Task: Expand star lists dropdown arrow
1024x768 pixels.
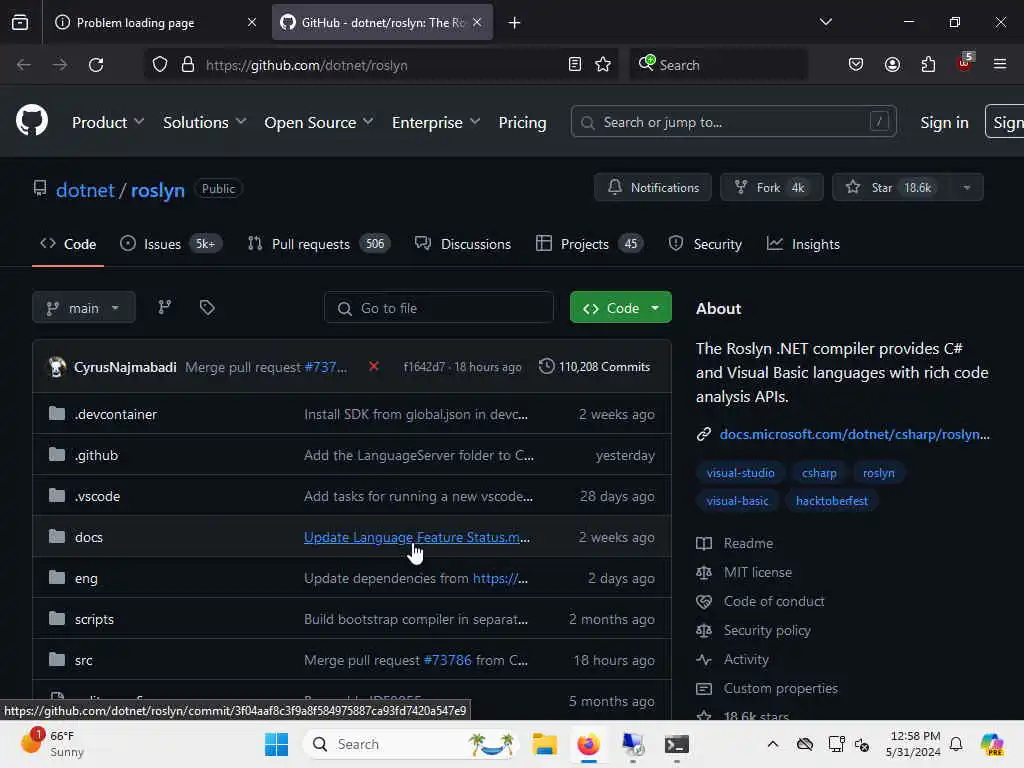Action: click(x=966, y=187)
